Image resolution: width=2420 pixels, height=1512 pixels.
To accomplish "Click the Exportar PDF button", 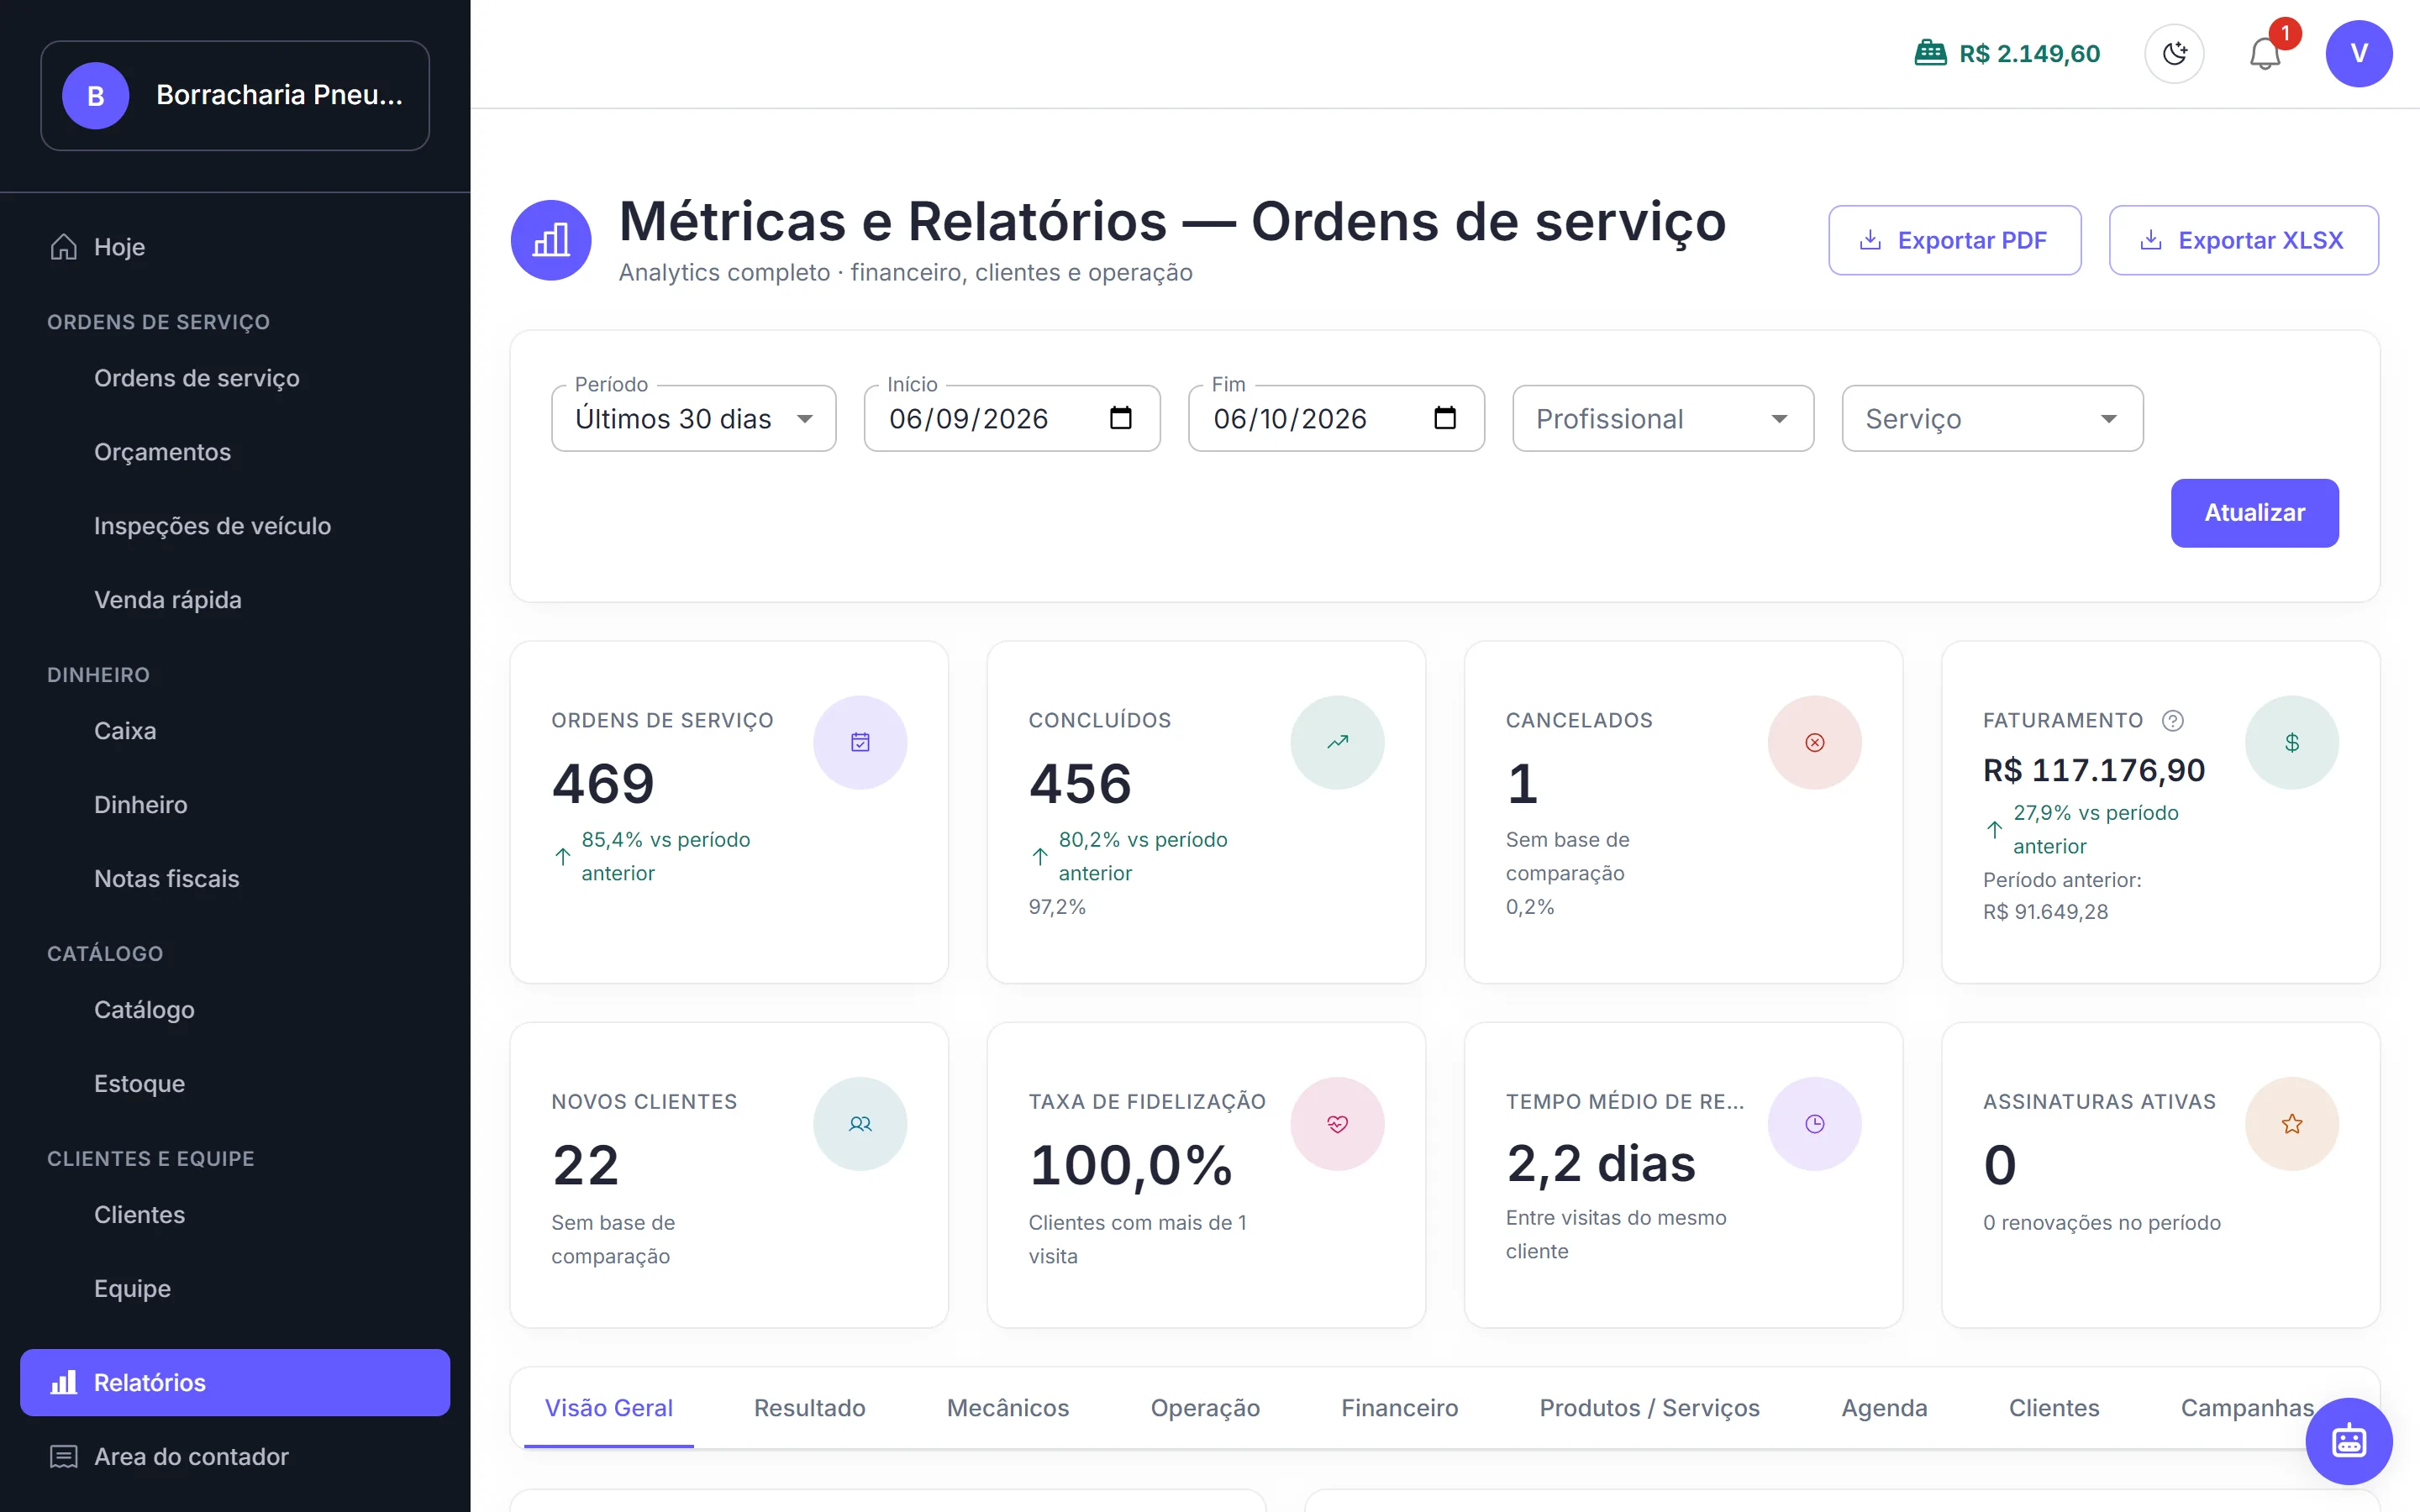I will pos(1954,240).
